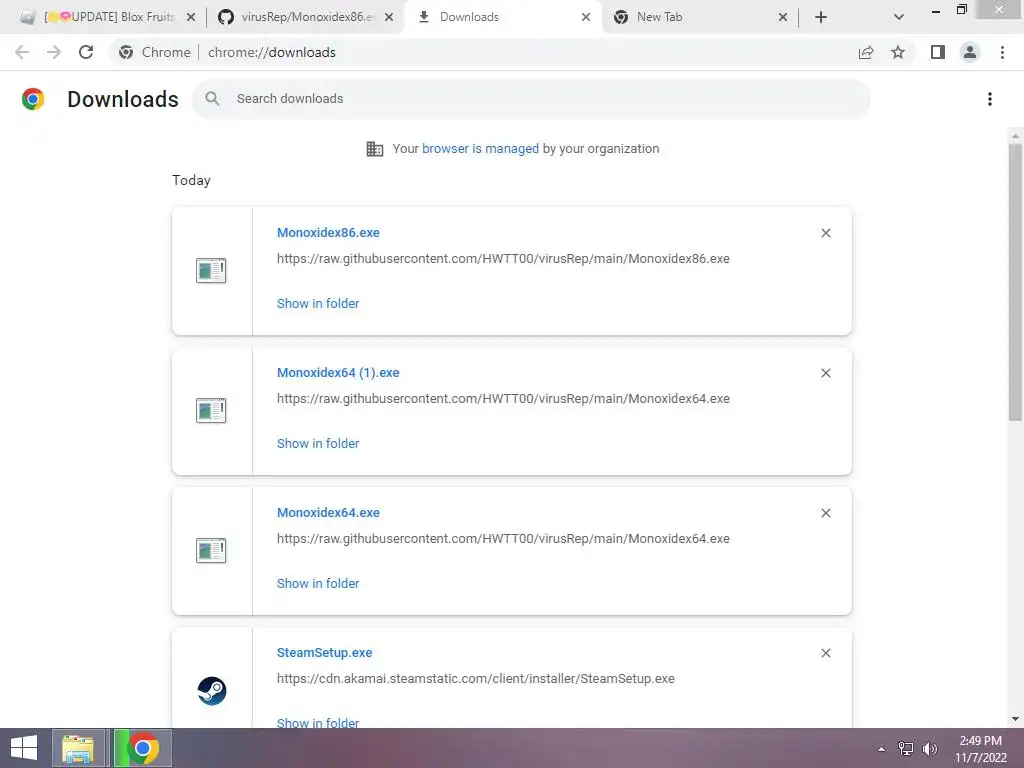Open File Explorer from the taskbar

pyautogui.click(x=78, y=748)
